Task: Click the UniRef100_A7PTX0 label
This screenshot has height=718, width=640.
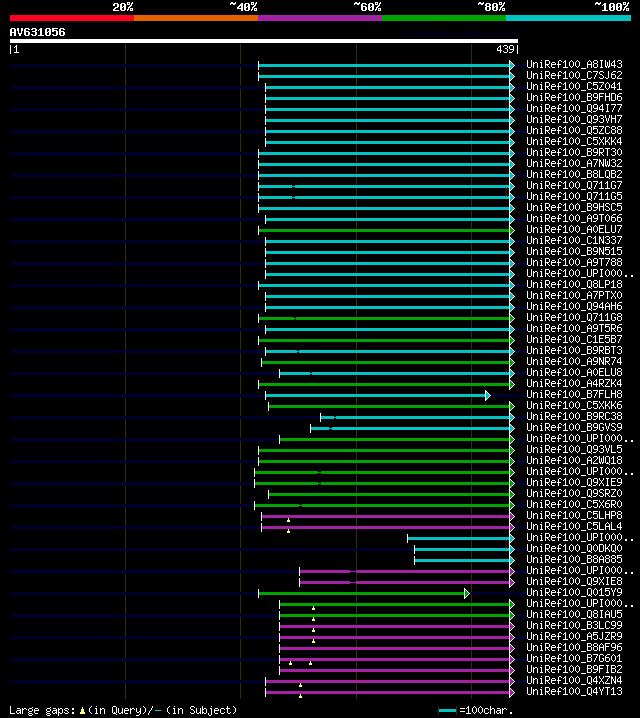Action: coord(574,295)
